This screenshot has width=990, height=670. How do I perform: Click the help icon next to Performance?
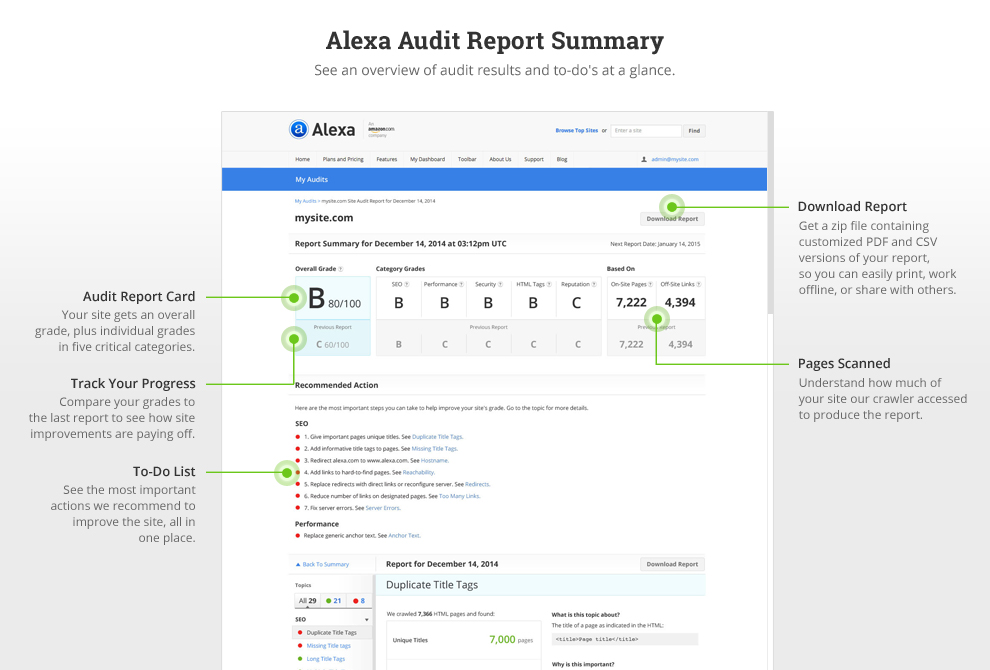(x=463, y=285)
